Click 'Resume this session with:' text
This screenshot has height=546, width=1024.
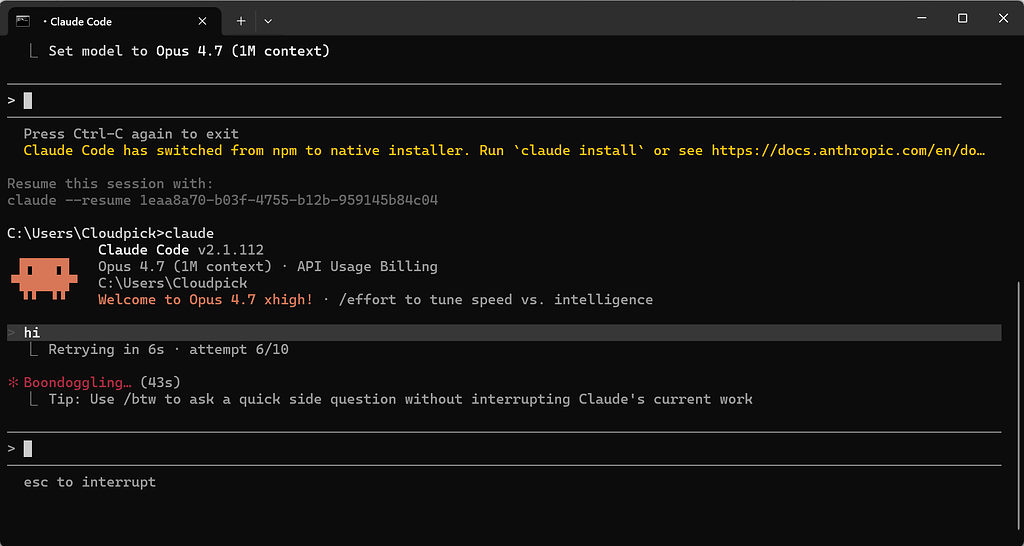click(x=110, y=184)
